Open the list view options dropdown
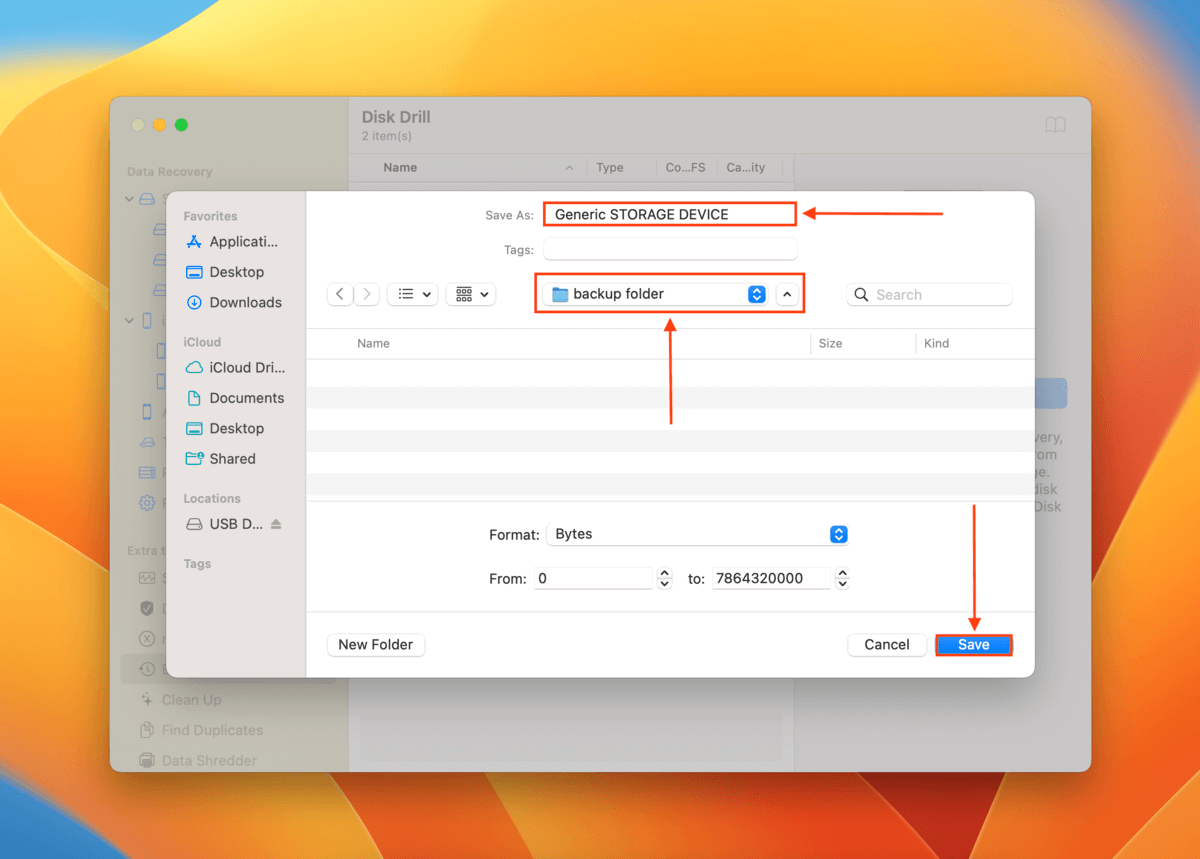 (x=412, y=294)
